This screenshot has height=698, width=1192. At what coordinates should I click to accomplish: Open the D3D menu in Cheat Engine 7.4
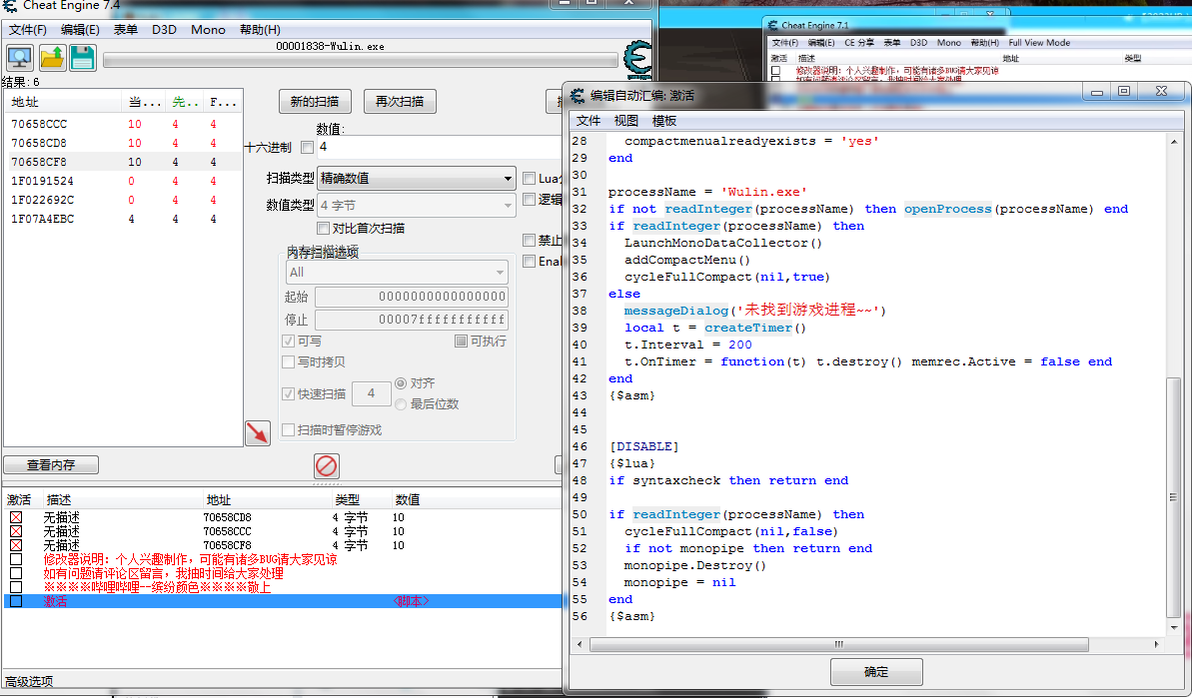point(164,30)
